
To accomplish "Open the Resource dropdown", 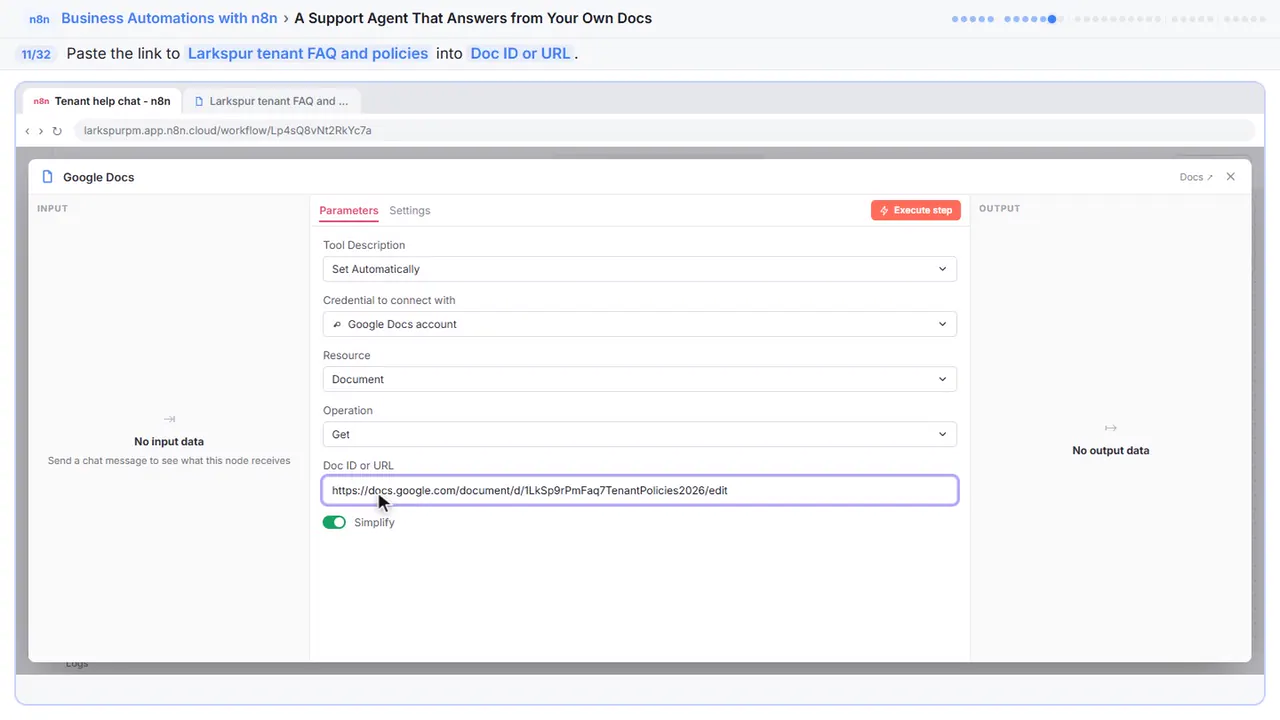I will pyautogui.click(x=639, y=379).
